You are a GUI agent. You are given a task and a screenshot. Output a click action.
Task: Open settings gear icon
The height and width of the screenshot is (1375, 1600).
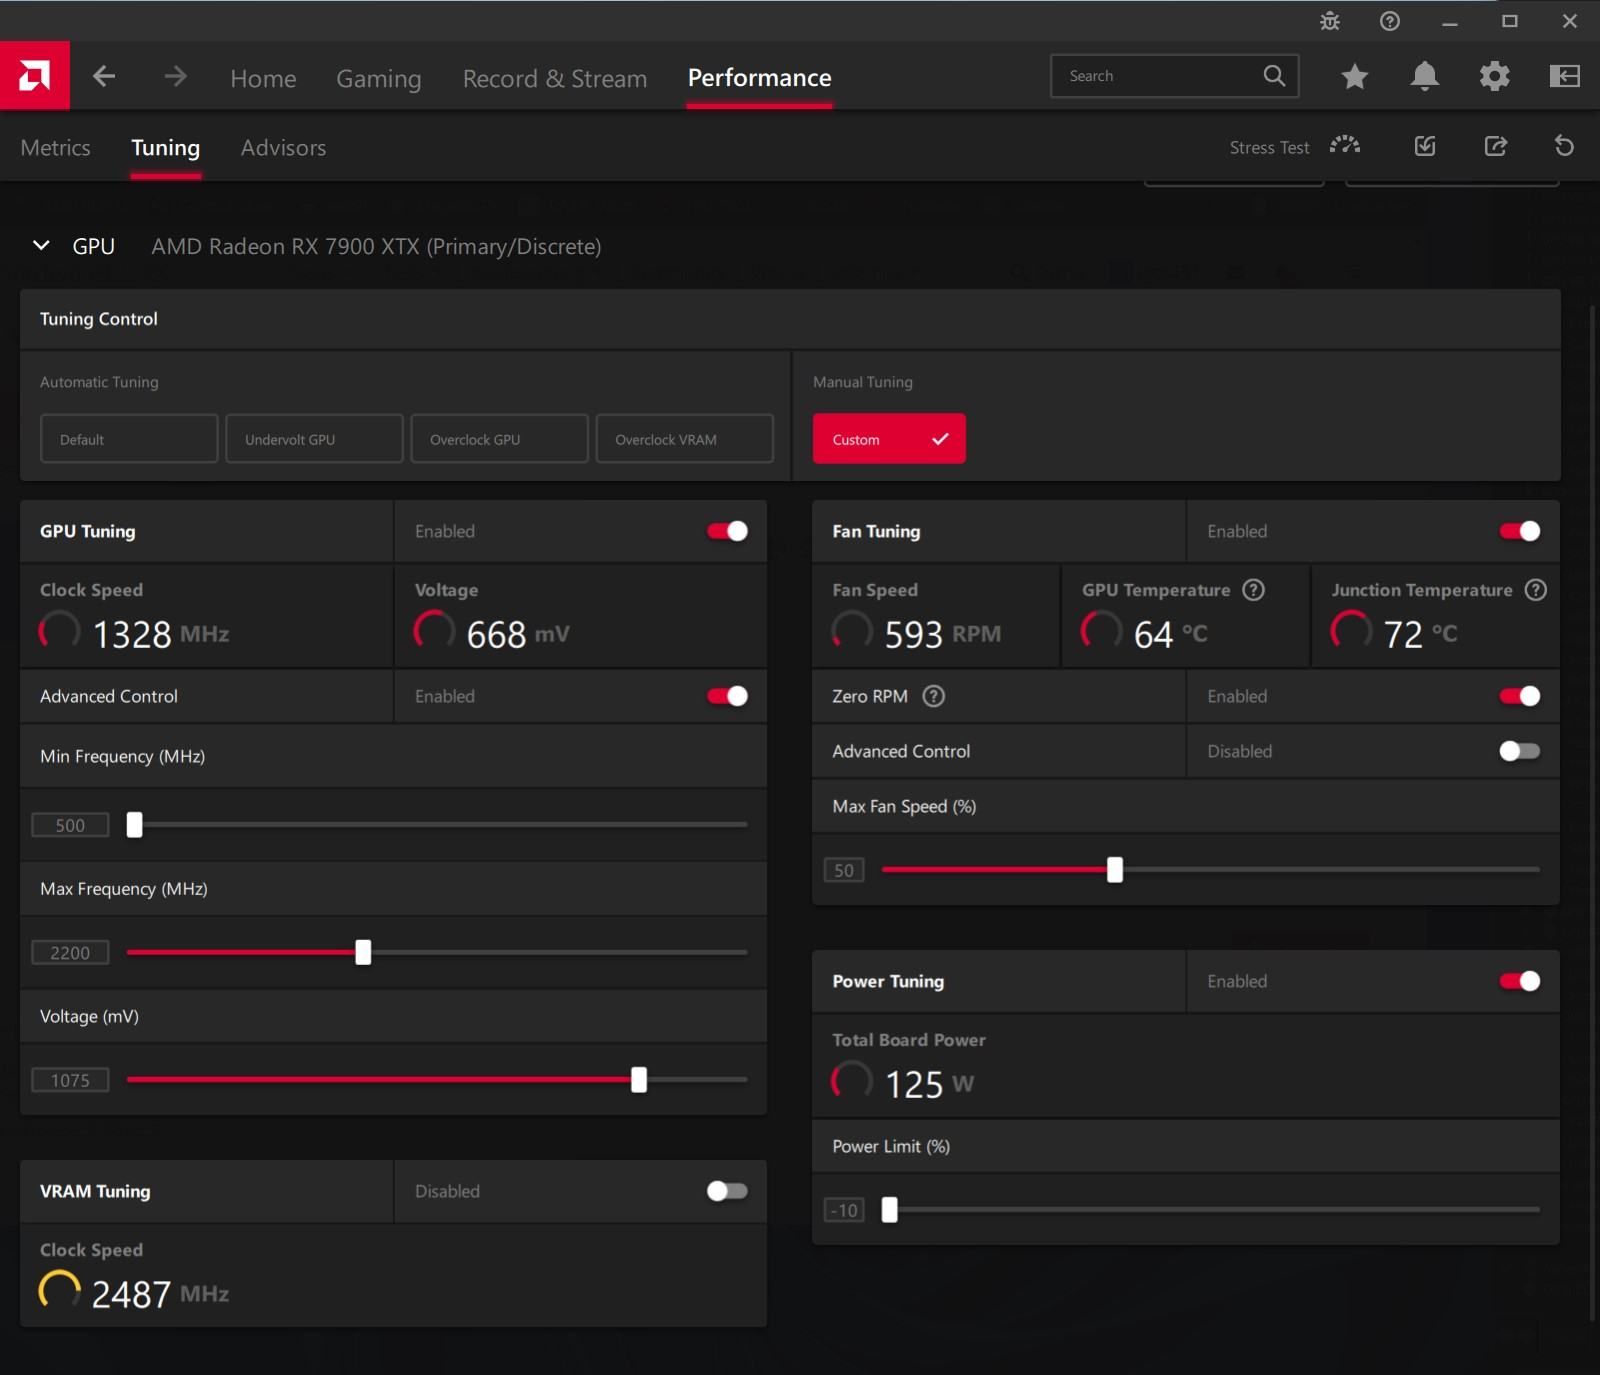(1495, 76)
